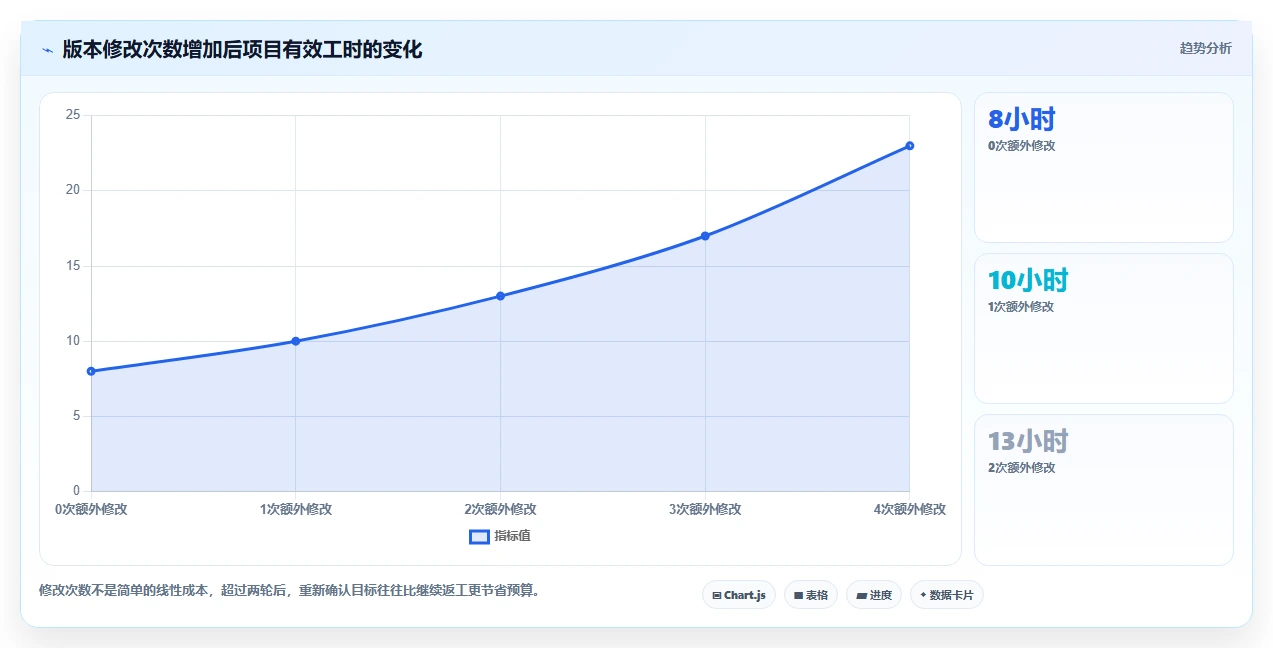Click the footnote text starting with 修改次数不是简单的线性成本
The image size is (1273, 648).
(x=292, y=590)
